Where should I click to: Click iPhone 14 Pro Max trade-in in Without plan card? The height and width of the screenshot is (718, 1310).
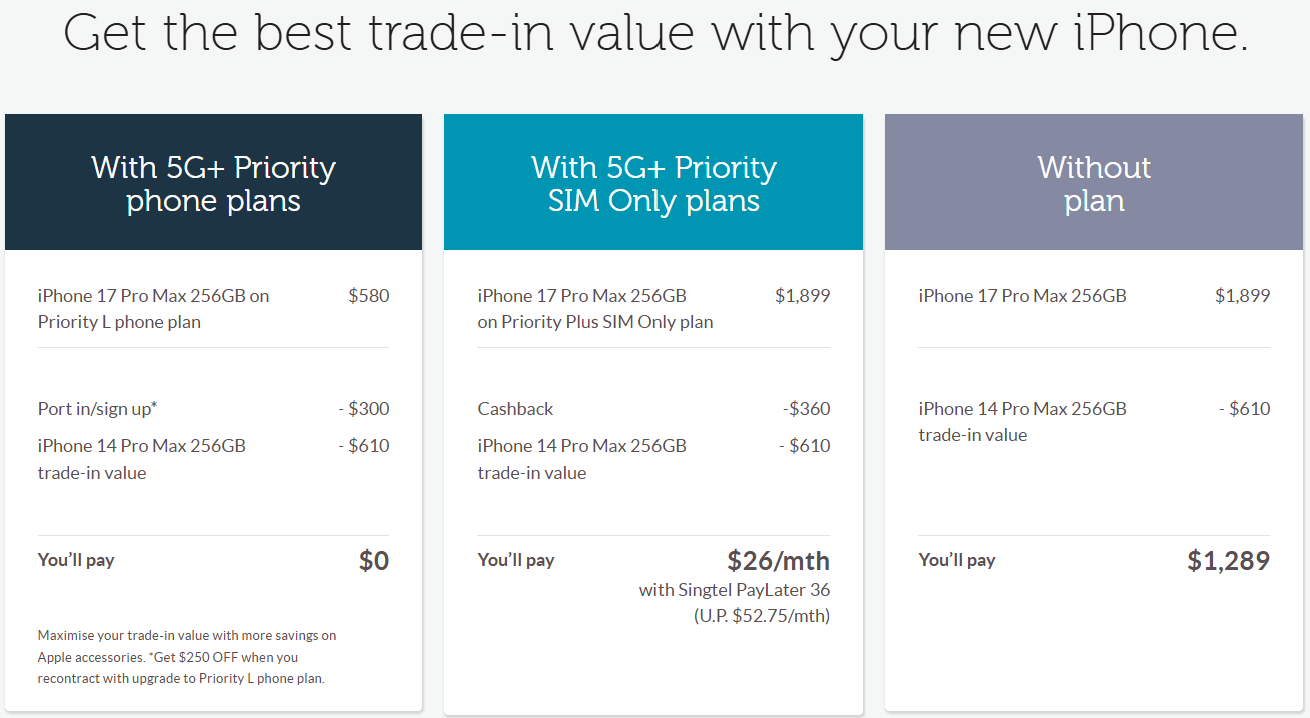[x=1022, y=421]
